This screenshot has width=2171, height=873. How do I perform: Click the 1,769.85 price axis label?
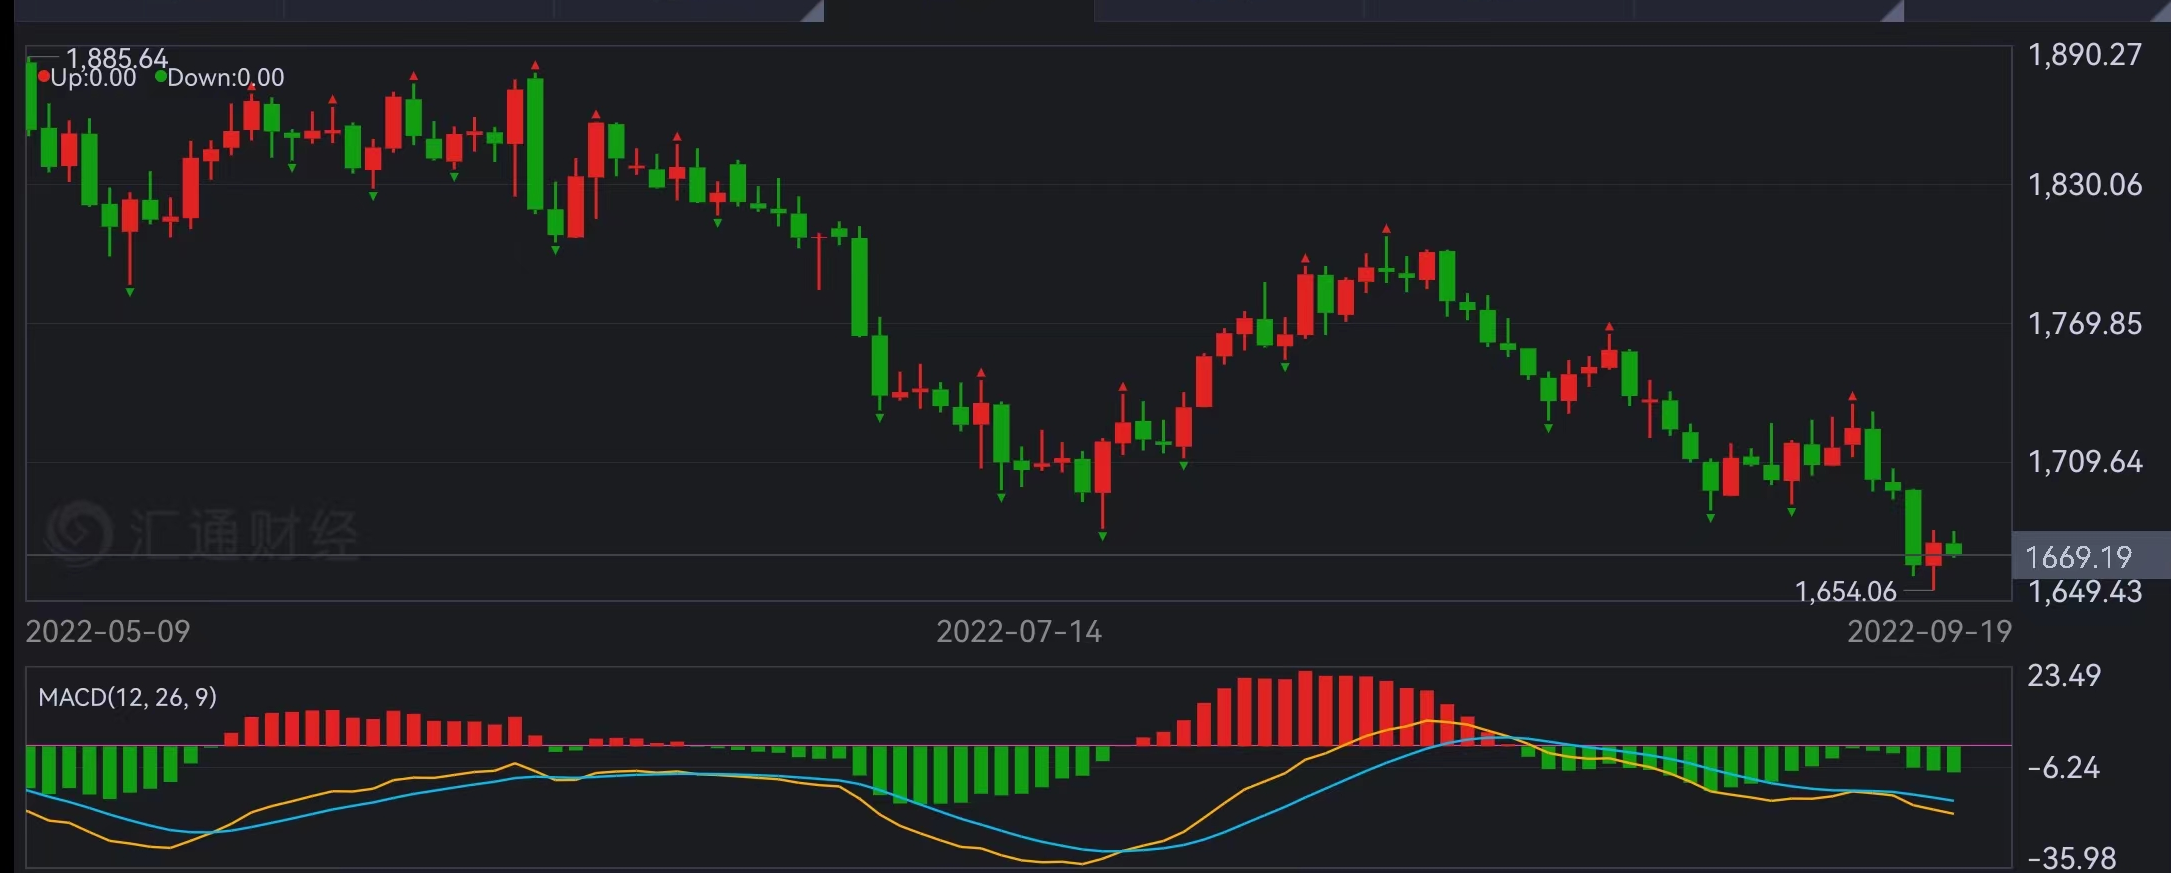tap(2084, 323)
